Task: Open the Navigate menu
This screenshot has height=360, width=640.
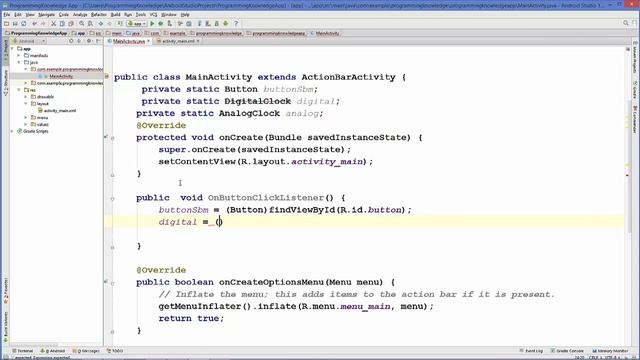Action: tap(46, 15)
